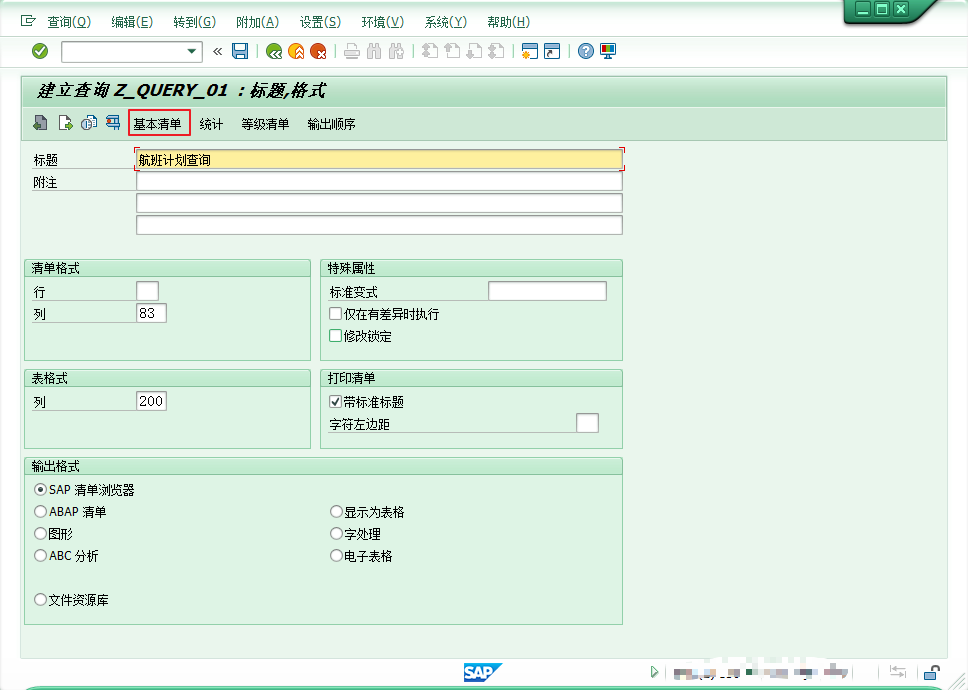Select the 字处理 radio button
Image resolution: width=968 pixels, height=690 pixels.
point(336,533)
